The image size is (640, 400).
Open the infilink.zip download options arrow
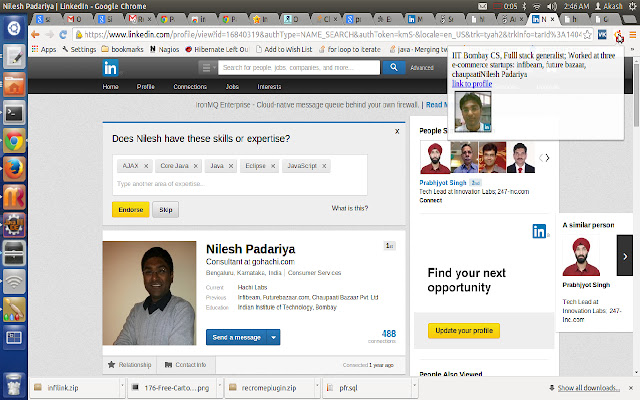coord(122,385)
